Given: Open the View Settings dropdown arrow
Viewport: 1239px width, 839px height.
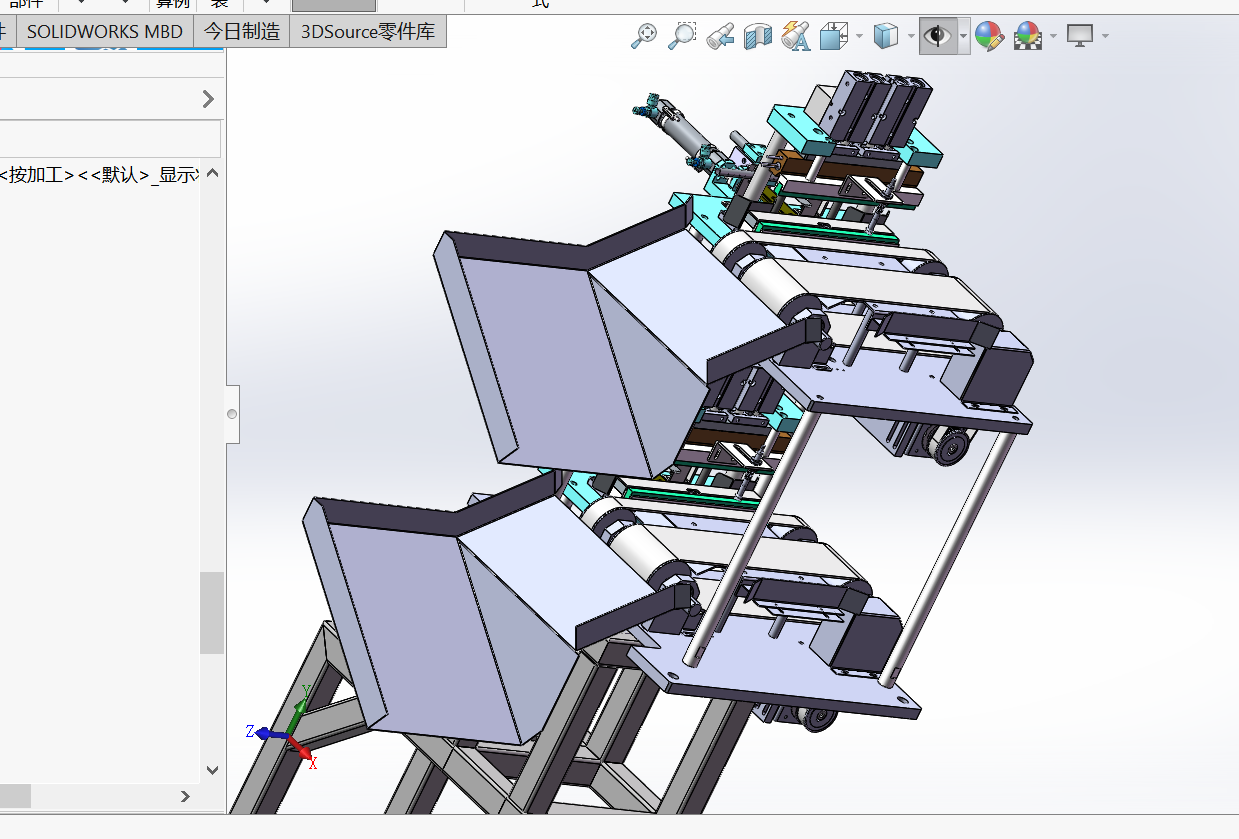Looking at the screenshot, I should (x=1105, y=37).
